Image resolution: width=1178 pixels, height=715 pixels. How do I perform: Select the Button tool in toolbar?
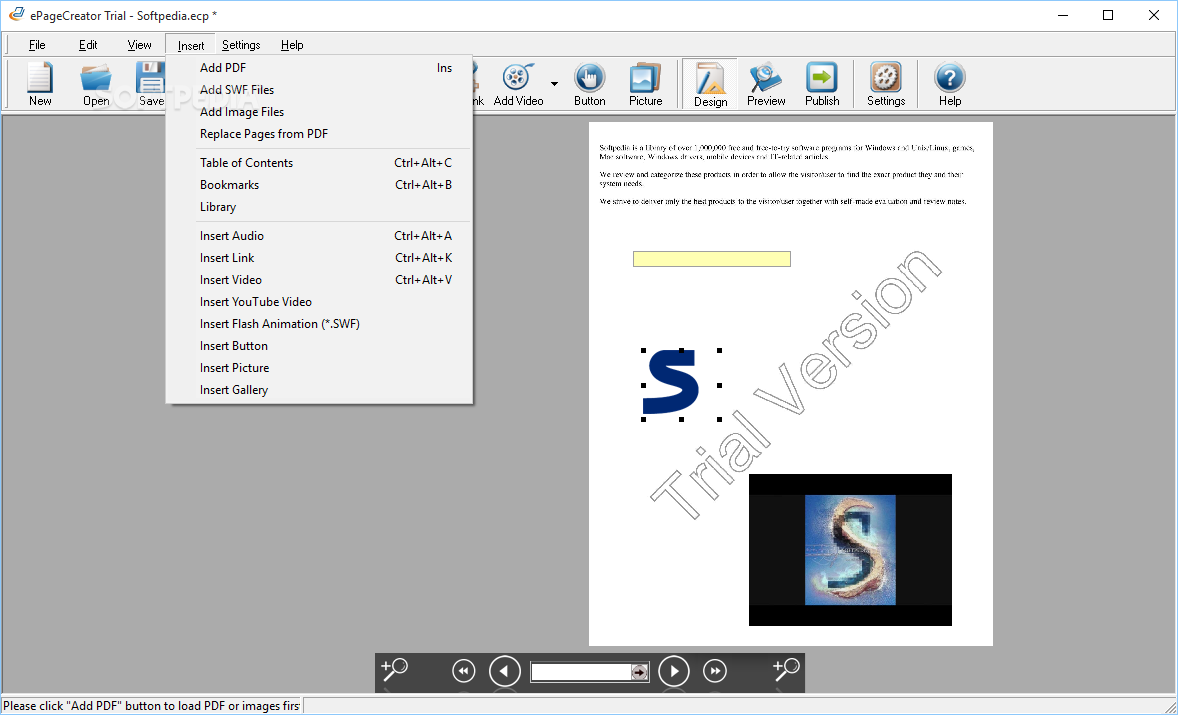coord(590,84)
